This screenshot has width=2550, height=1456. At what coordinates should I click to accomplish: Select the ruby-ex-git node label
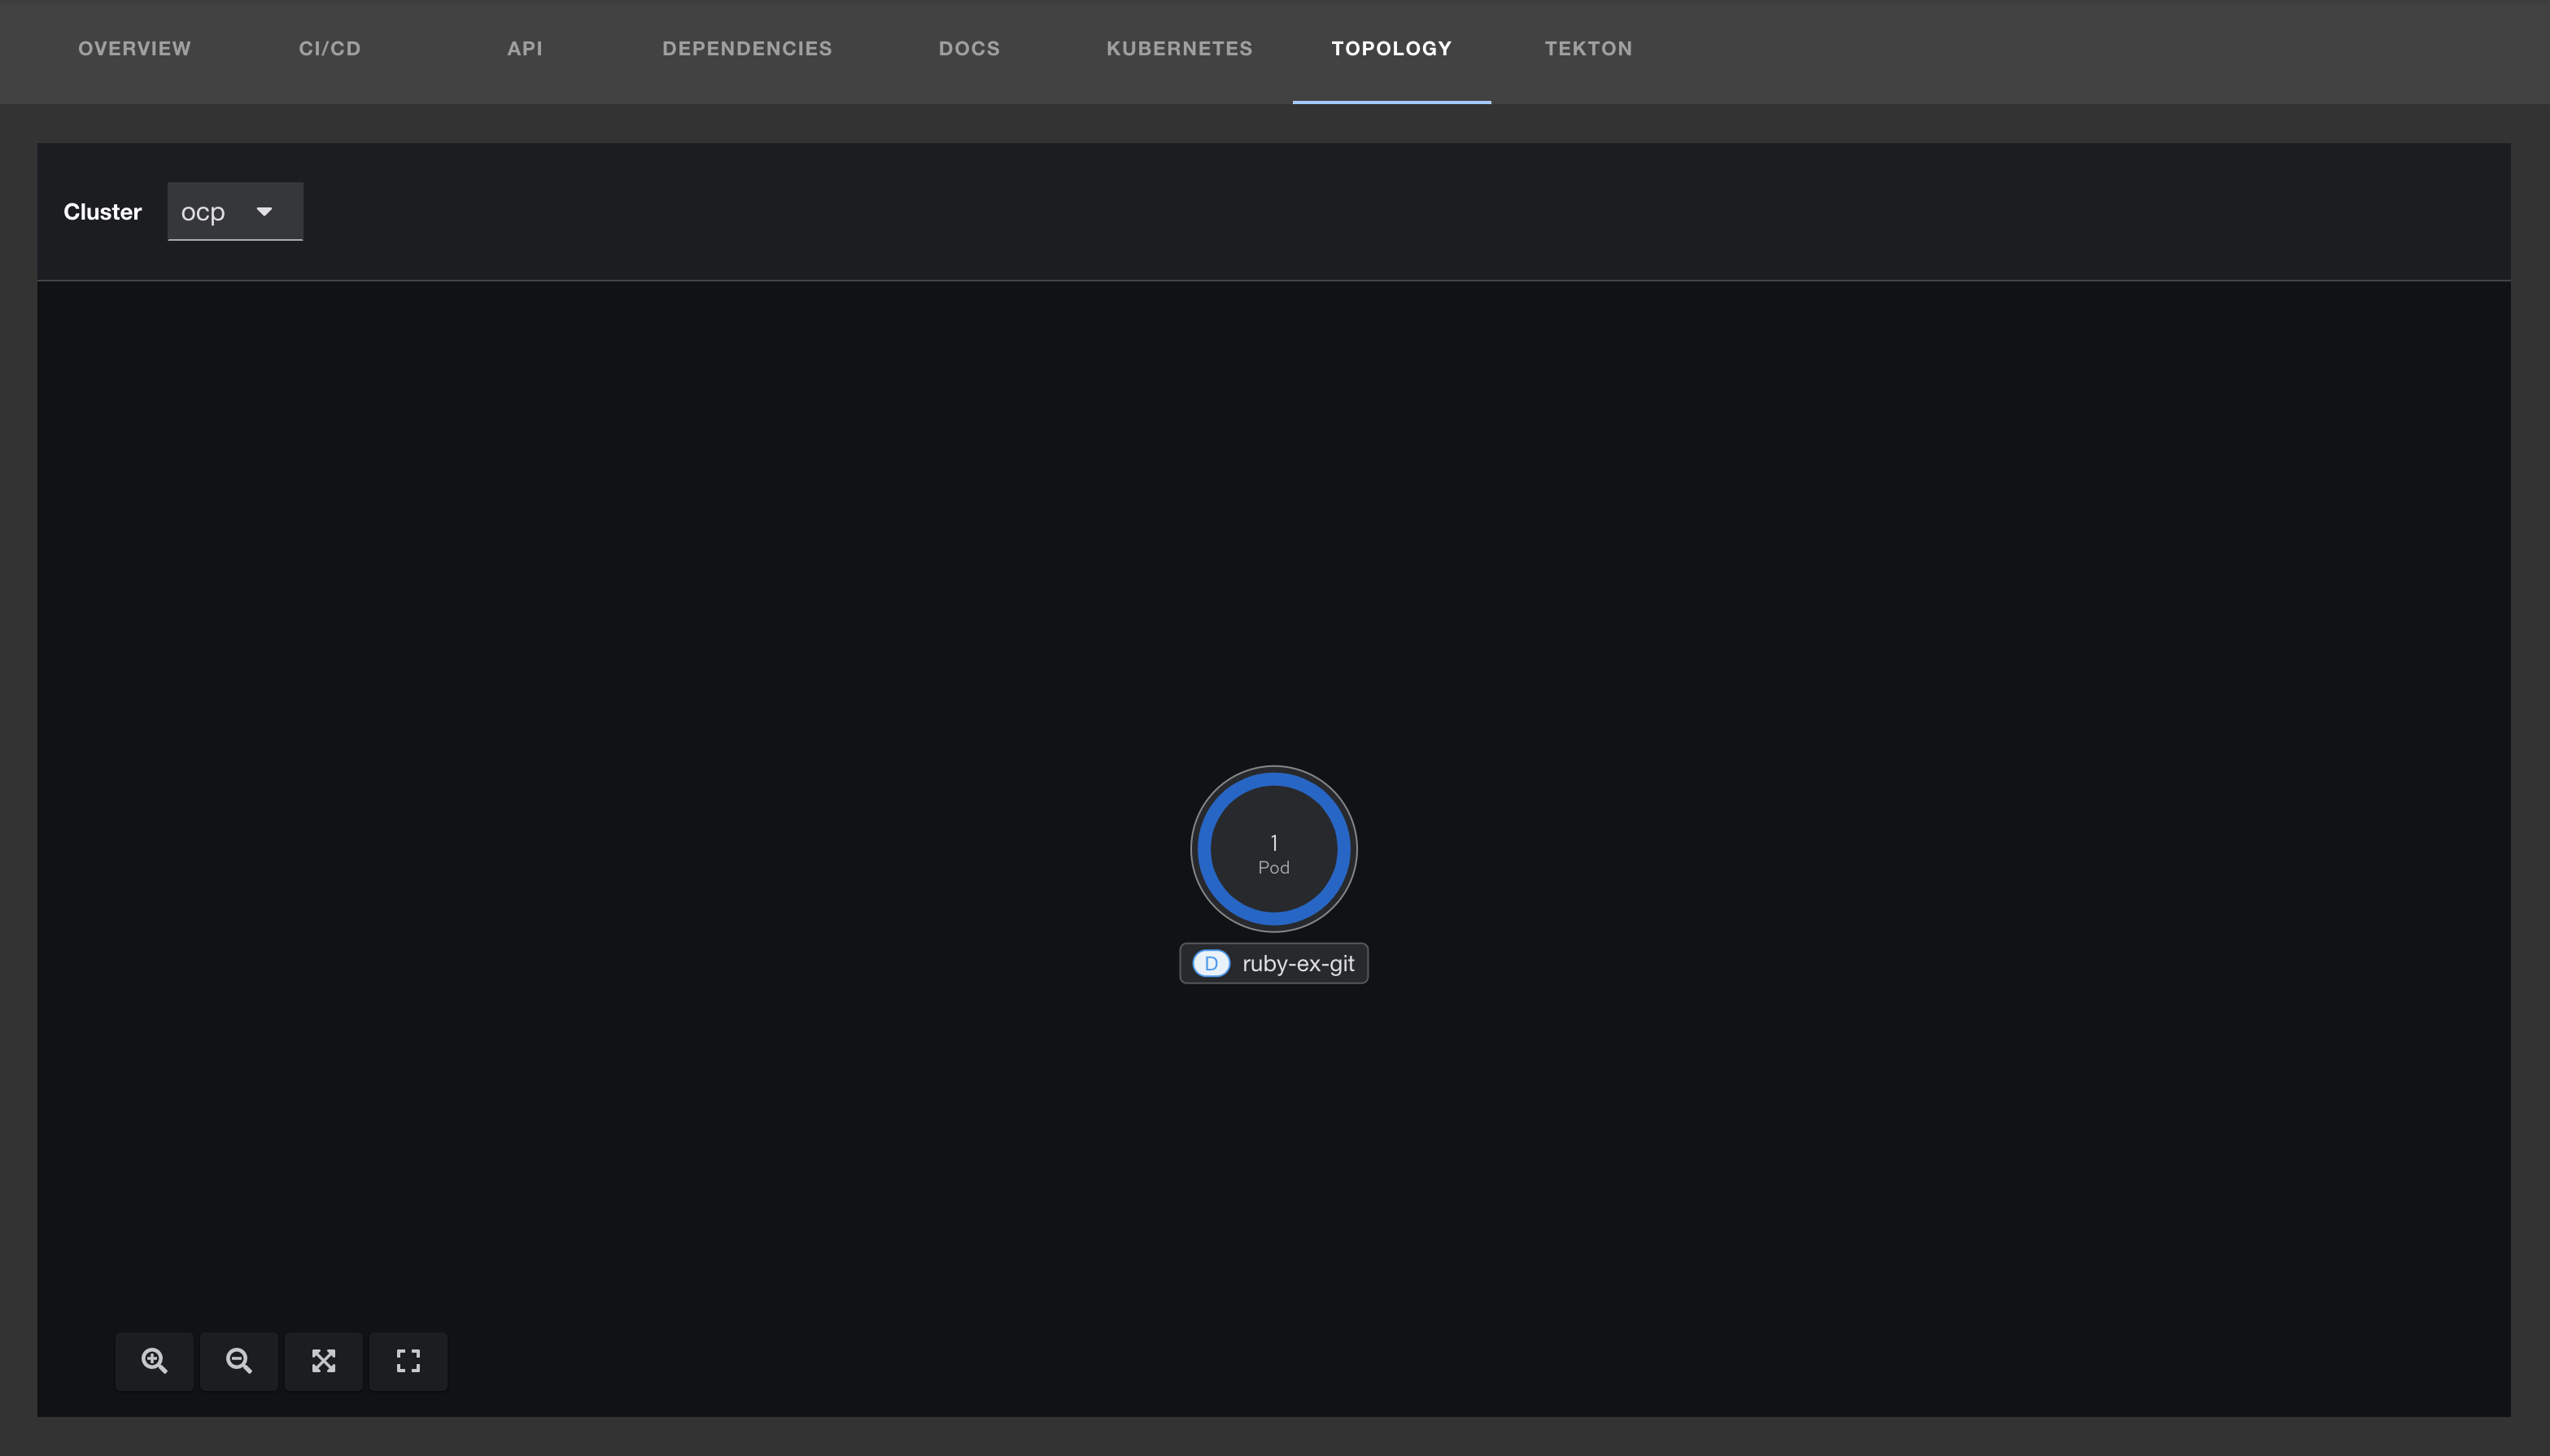click(1299, 963)
